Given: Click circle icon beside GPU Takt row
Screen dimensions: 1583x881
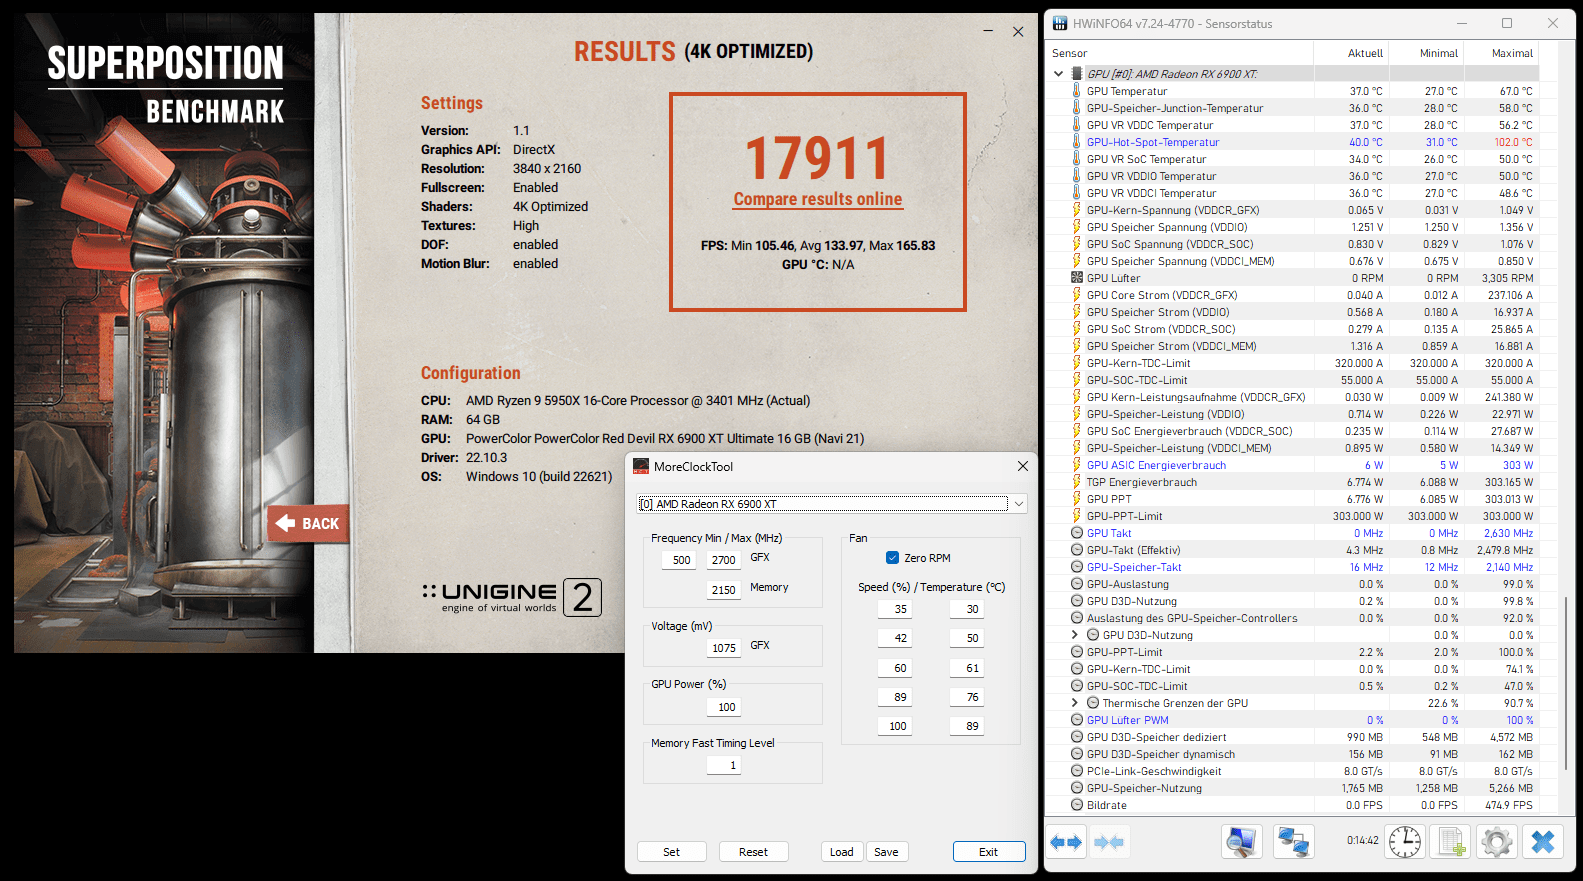Looking at the screenshot, I should (x=1077, y=533).
